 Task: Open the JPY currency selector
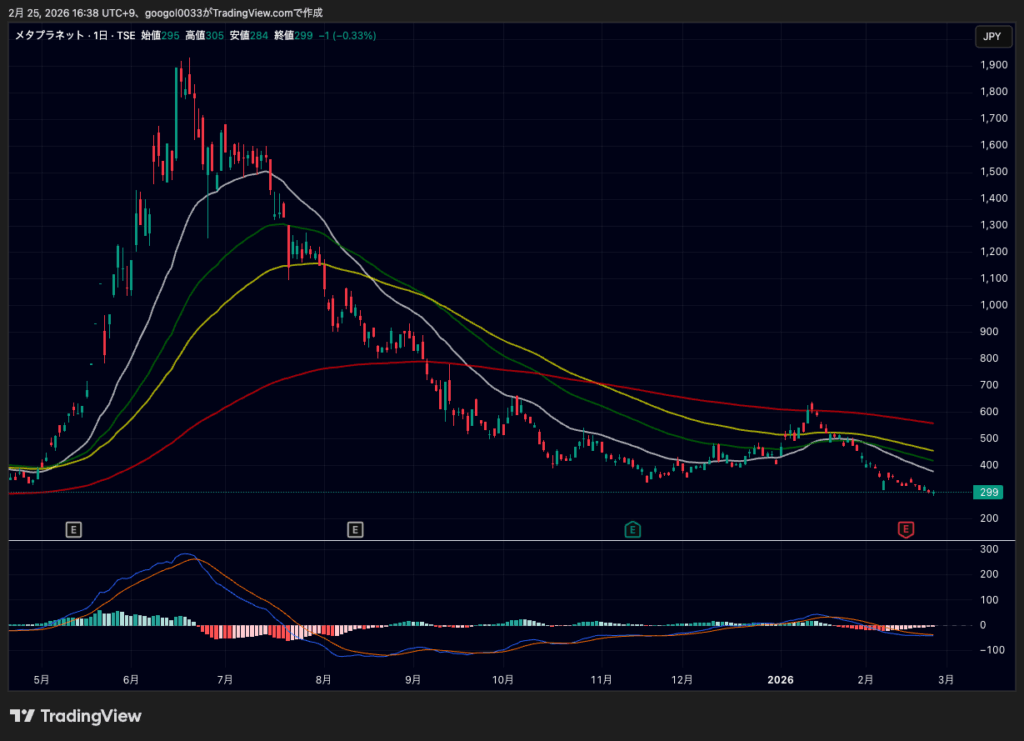point(991,37)
